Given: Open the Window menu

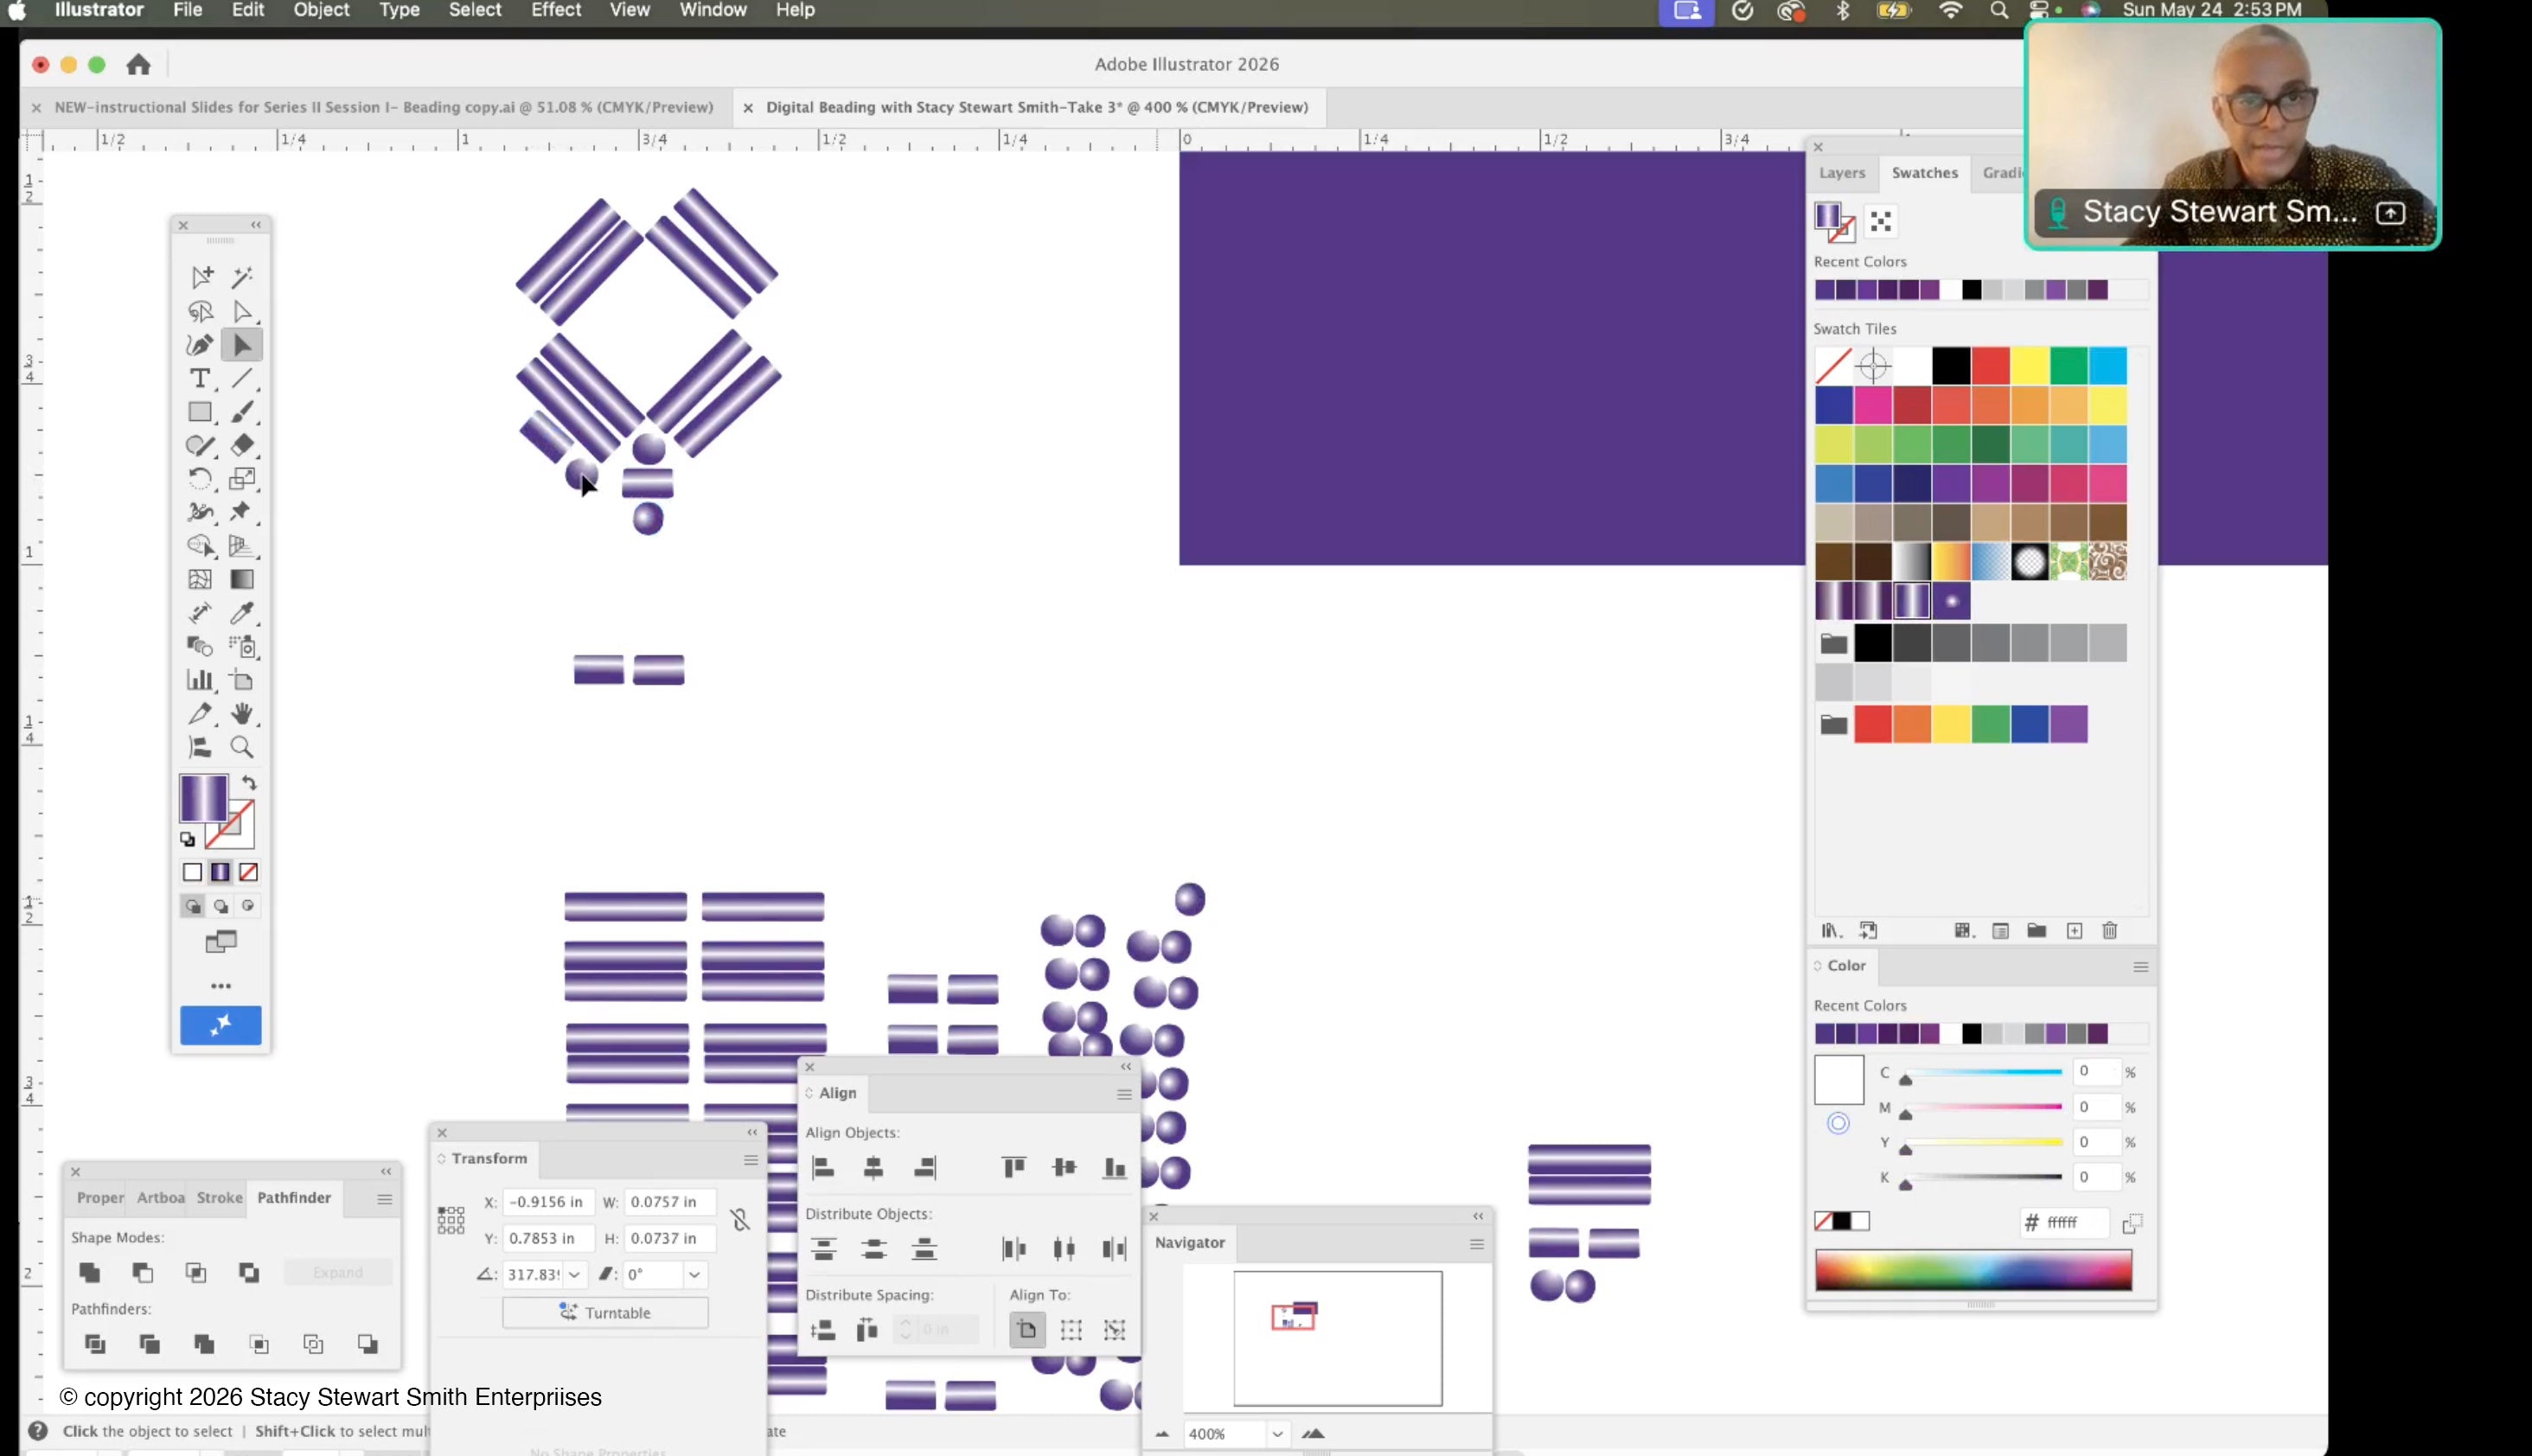Looking at the screenshot, I should 712,10.
